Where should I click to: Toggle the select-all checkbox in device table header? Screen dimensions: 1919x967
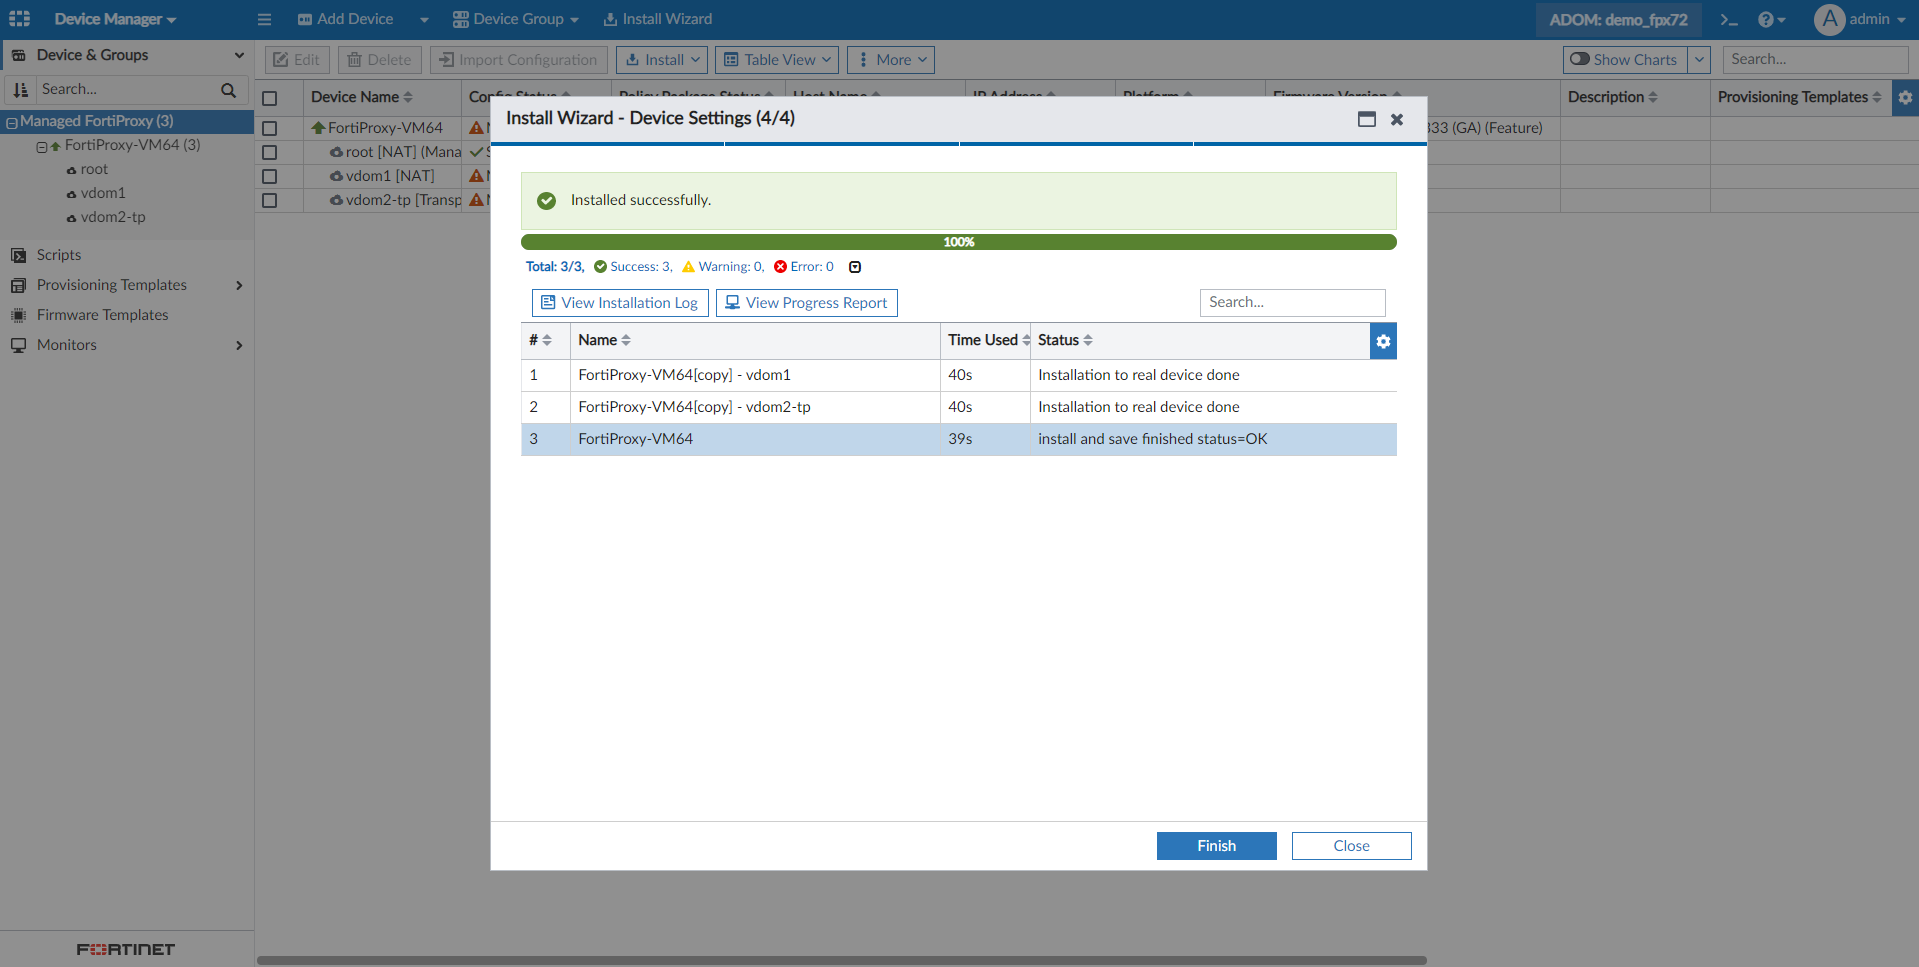pyautogui.click(x=269, y=98)
